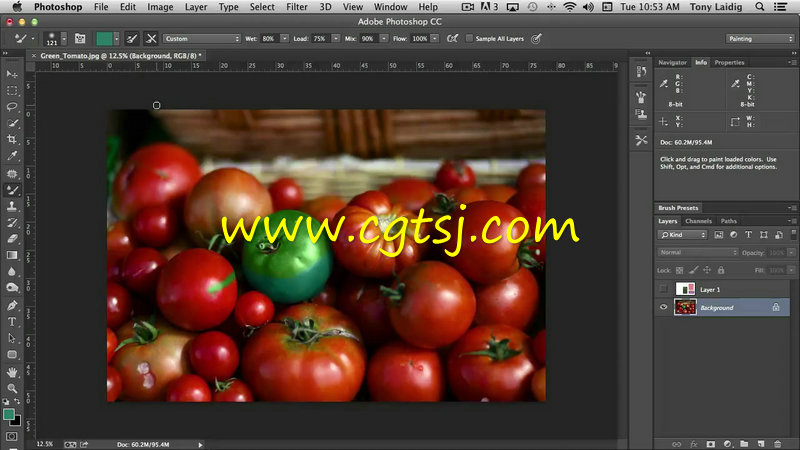Select the Rectangular Marquee tool
Image resolution: width=800 pixels, height=450 pixels.
(x=12, y=90)
